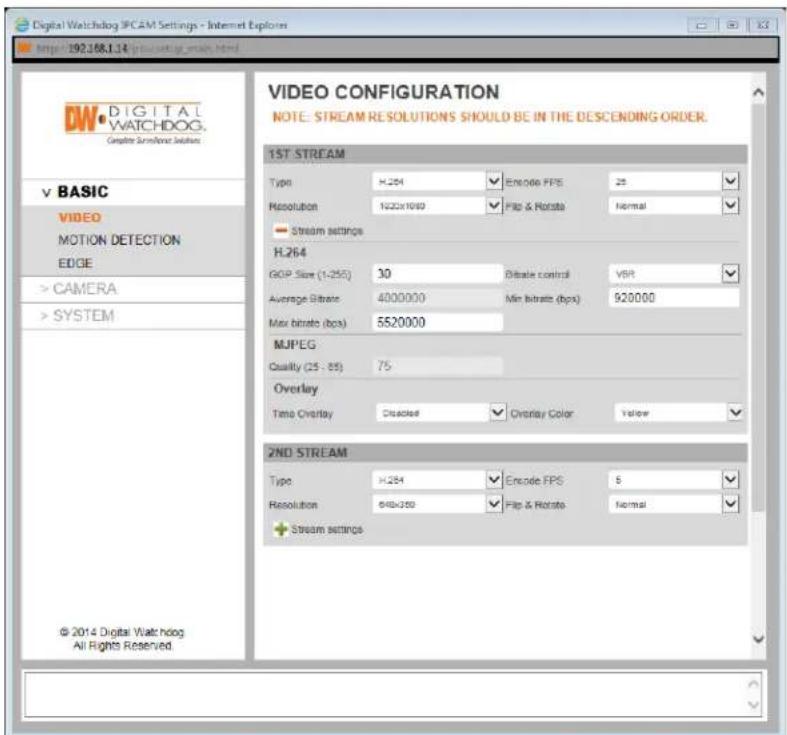Click the Overlay subsection label
The image size is (787, 735).
tap(296, 389)
